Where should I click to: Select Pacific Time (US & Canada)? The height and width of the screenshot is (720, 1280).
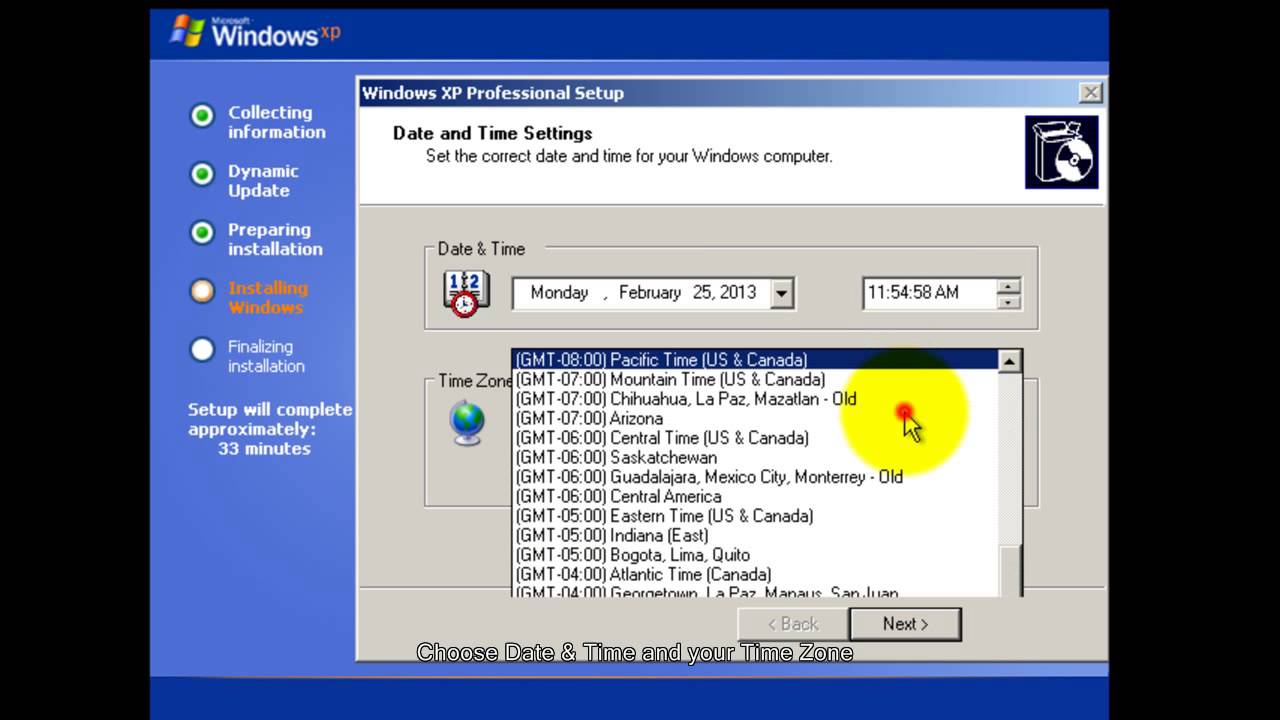pos(755,360)
